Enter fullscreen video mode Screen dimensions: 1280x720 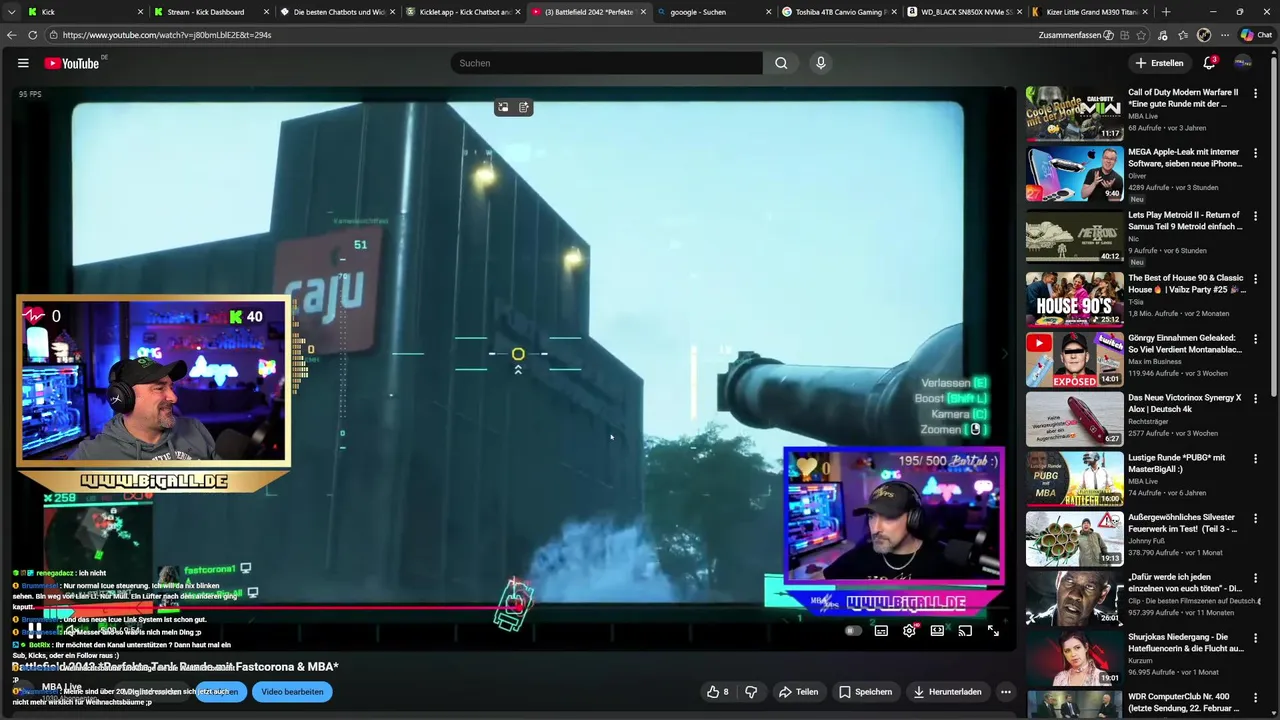pyautogui.click(x=993, y=631)
